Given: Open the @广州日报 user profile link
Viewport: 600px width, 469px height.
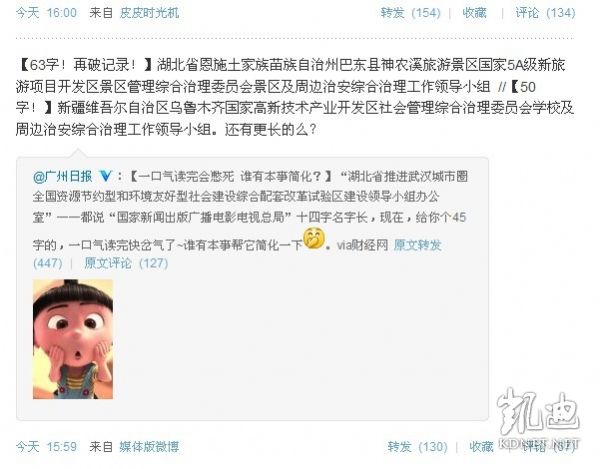Looking at the screenshot, I should coord(63,176).
